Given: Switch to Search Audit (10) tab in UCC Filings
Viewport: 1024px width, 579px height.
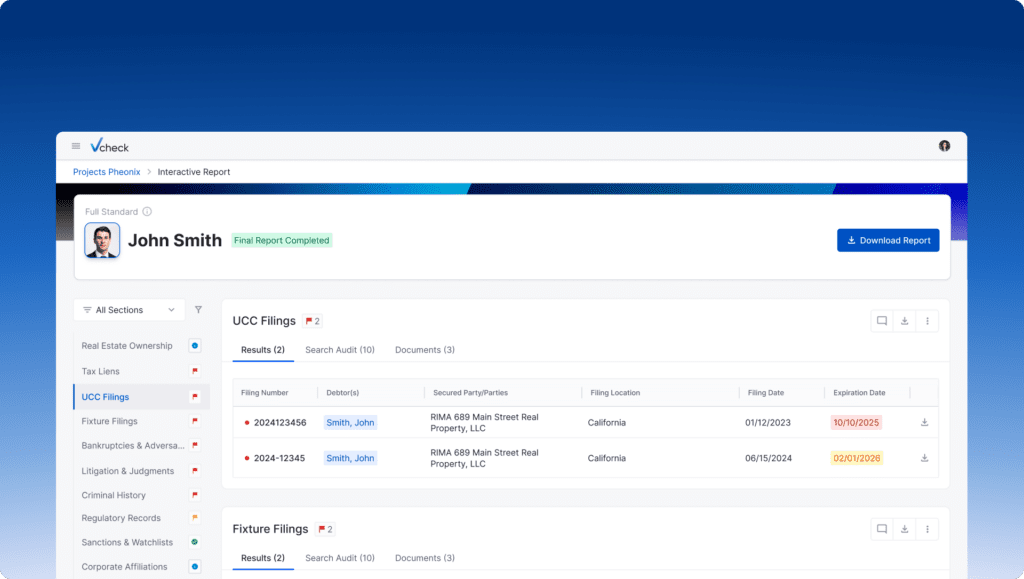Looking at the screenshot, I should pos(339,350).
